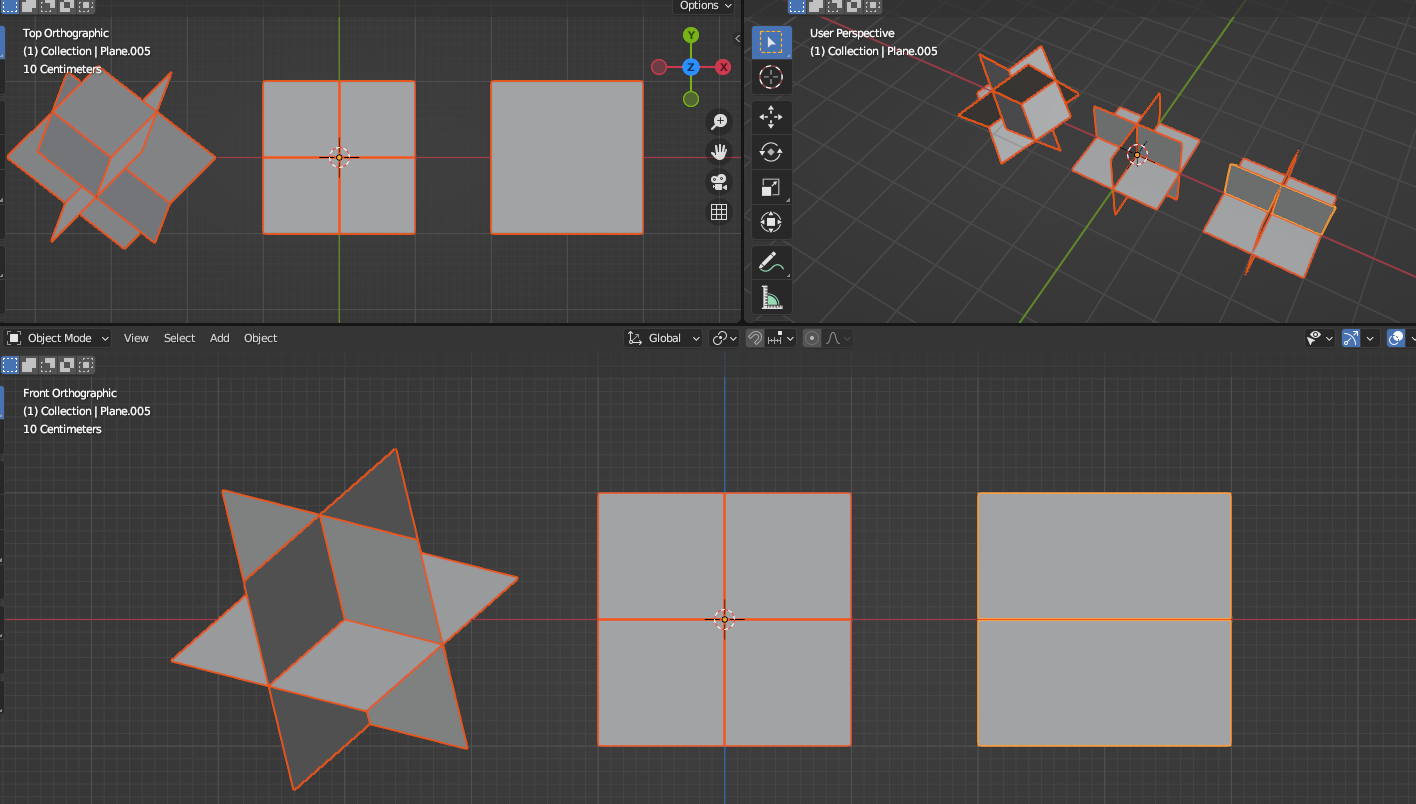The width and height of the screenshot is (1416, 804).
Task: Click the 3D cursor in Front Orthographic view
Action: click(x=725, y=619)
